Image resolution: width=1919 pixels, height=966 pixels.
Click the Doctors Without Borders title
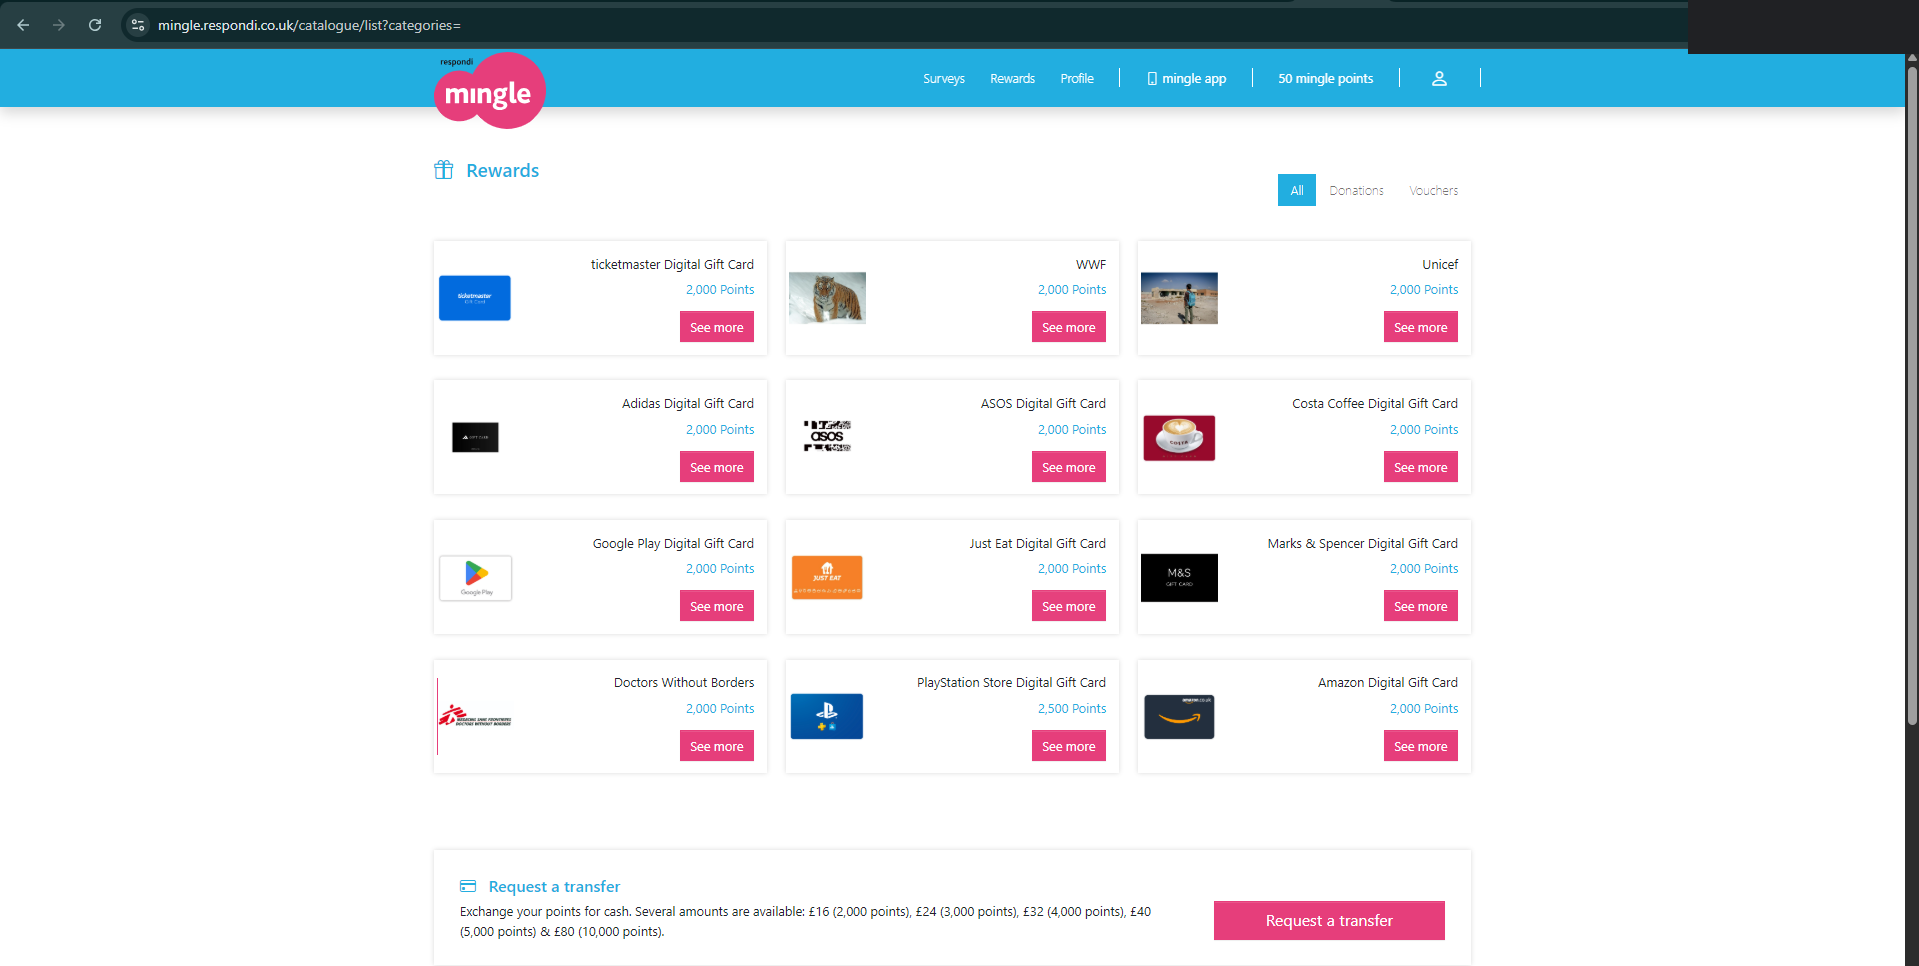(x=684, y=682)
